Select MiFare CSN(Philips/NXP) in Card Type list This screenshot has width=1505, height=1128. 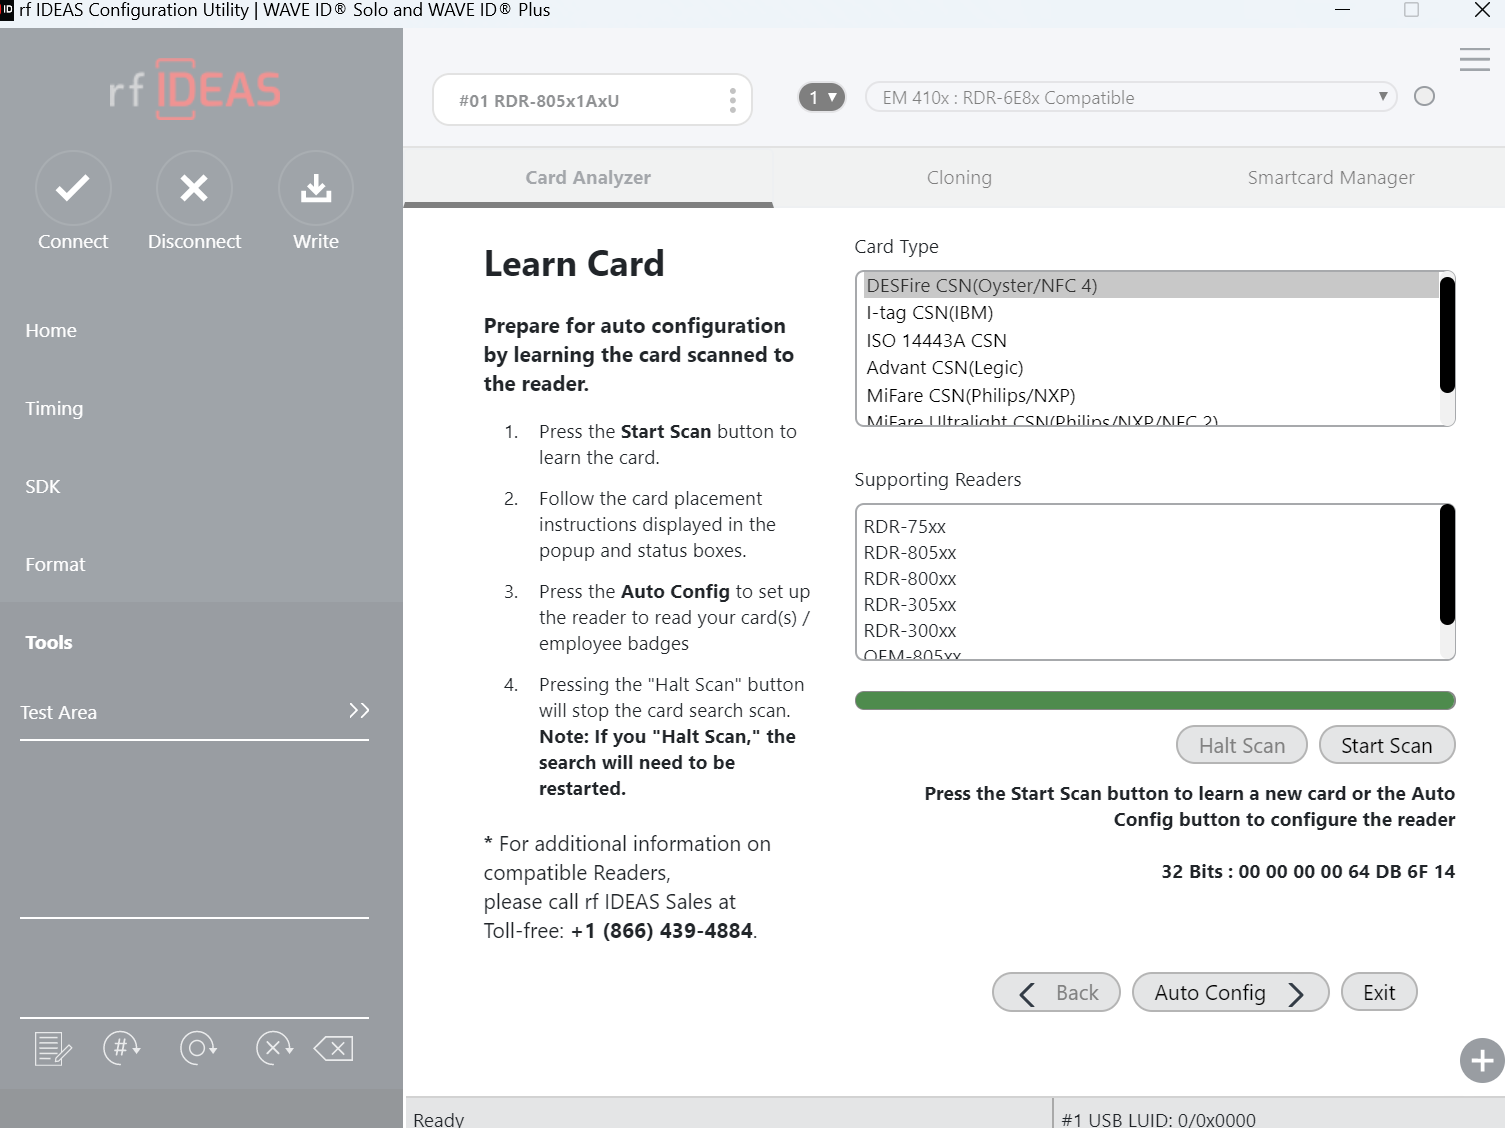[x=971, y=396]
